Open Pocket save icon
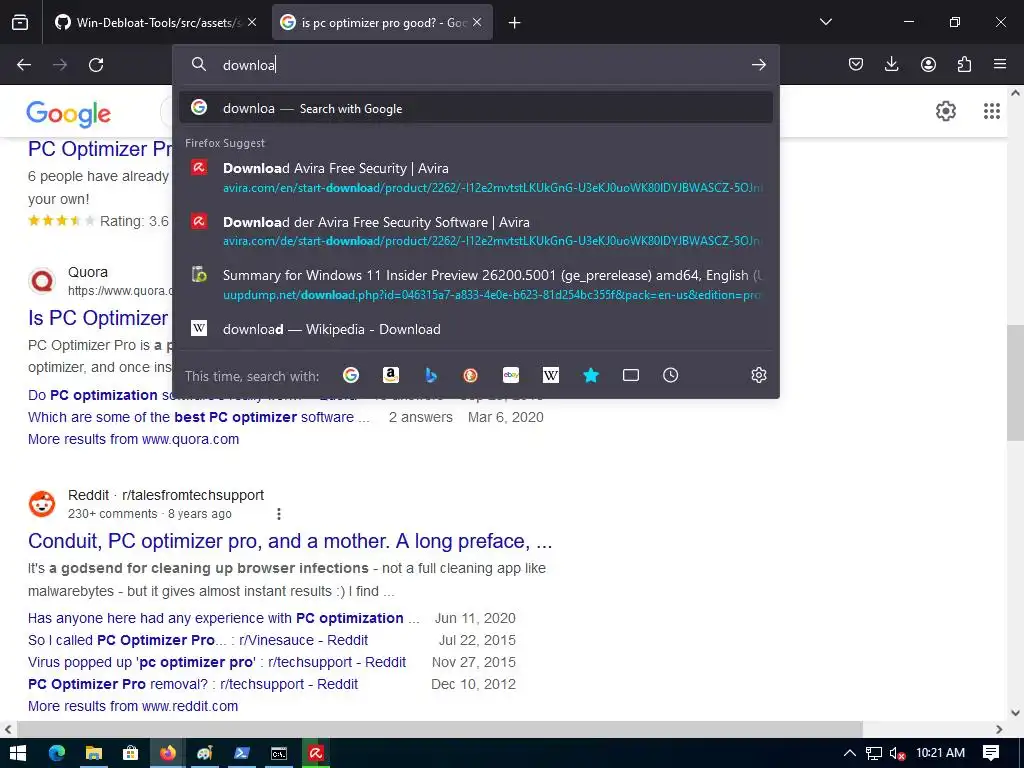This screenshot has height=768, width=1024. coord(856,64)
